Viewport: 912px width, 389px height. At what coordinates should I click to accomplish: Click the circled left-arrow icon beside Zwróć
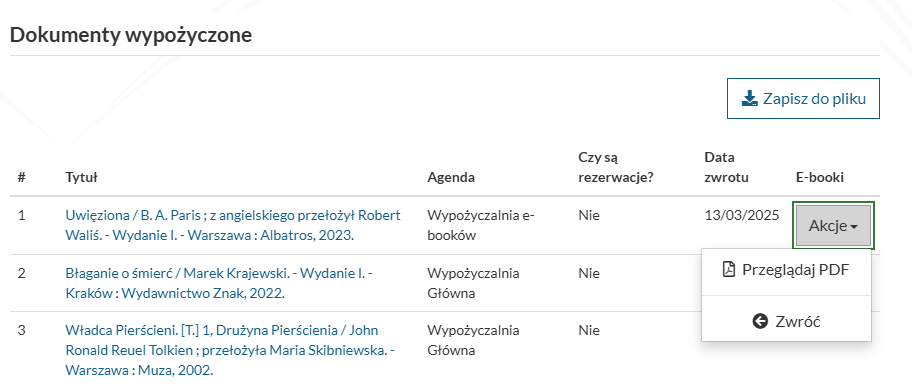click(x=760, y=321)
